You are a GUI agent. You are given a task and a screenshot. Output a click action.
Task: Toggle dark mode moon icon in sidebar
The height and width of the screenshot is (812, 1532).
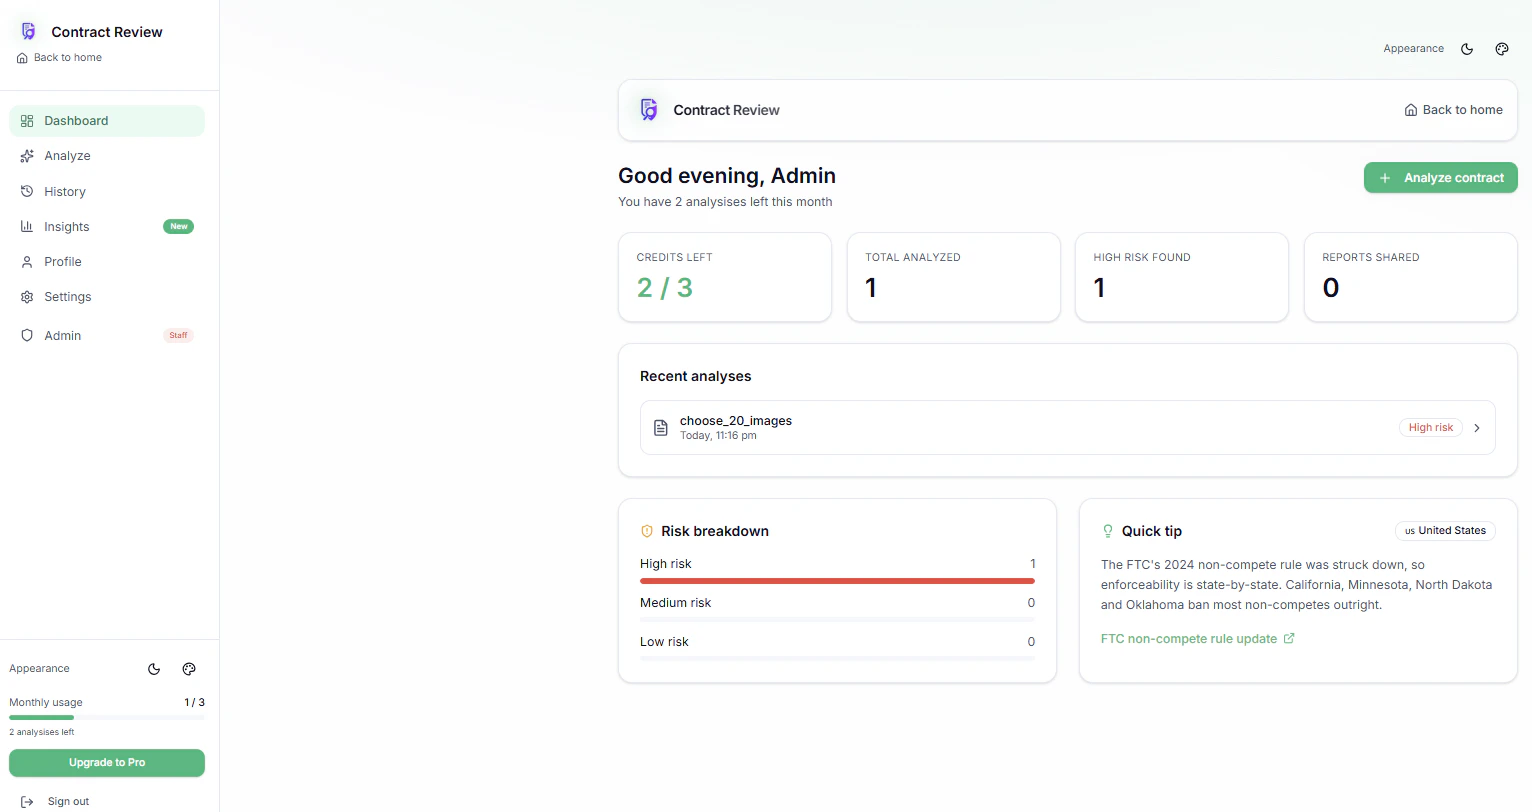154,669
